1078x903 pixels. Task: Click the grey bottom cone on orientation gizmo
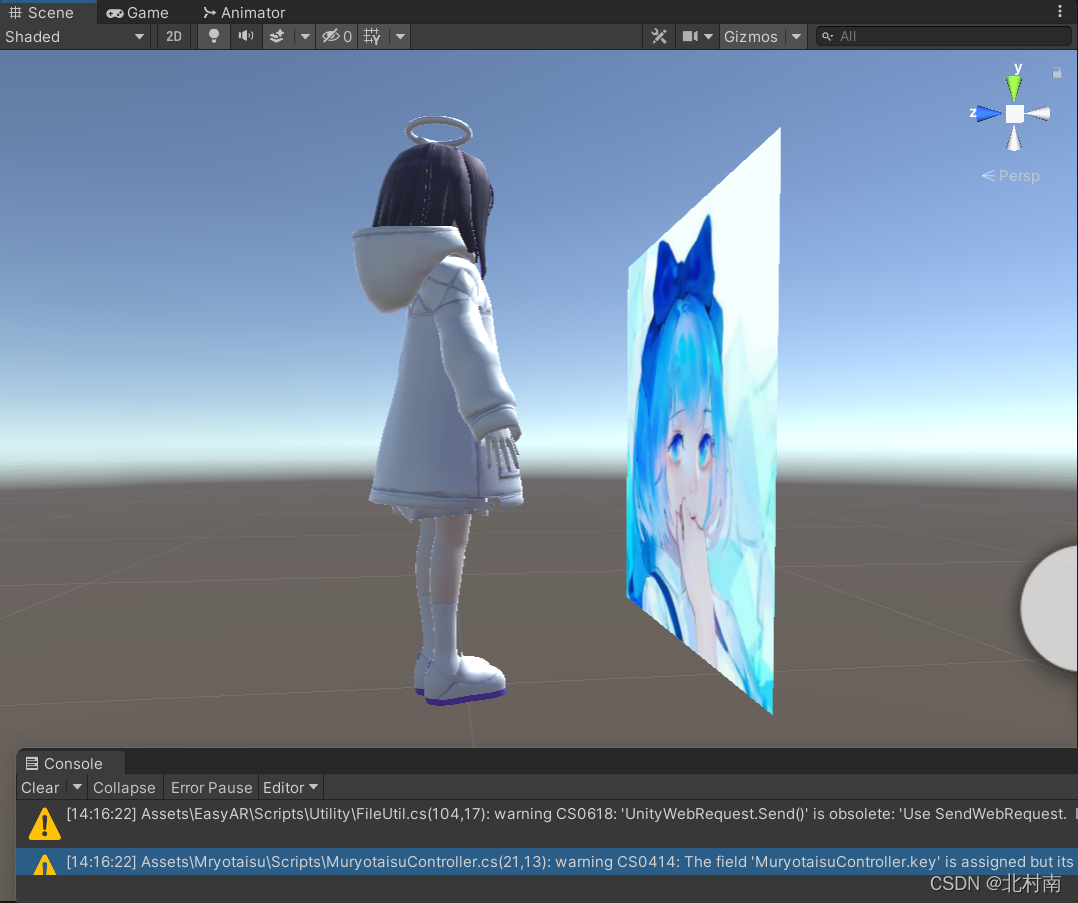tap(1014, 138)
